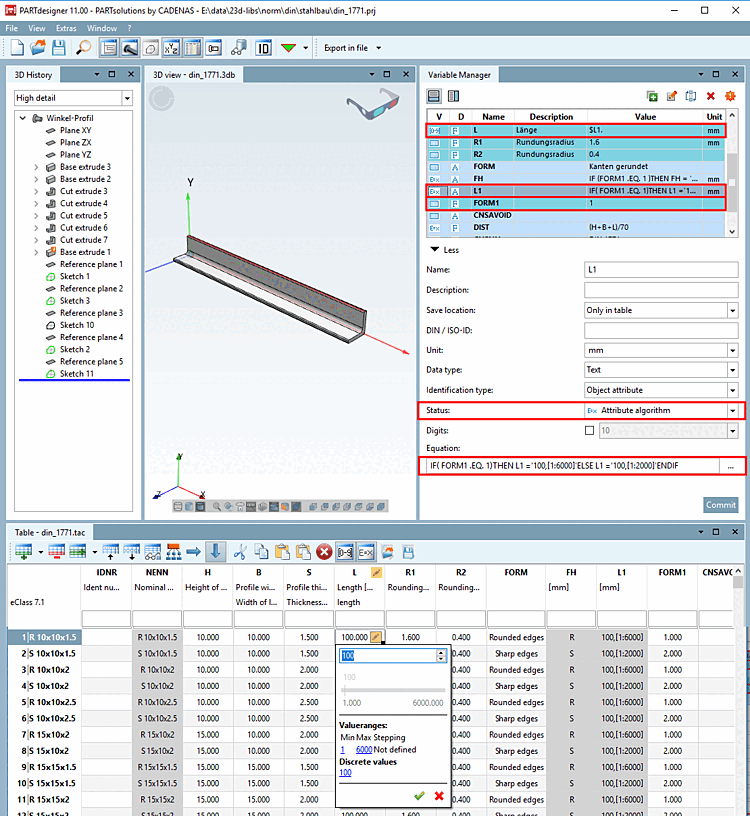Click the red circle delete icon in table toolbar
750x816 pixels.
[324, 551]
